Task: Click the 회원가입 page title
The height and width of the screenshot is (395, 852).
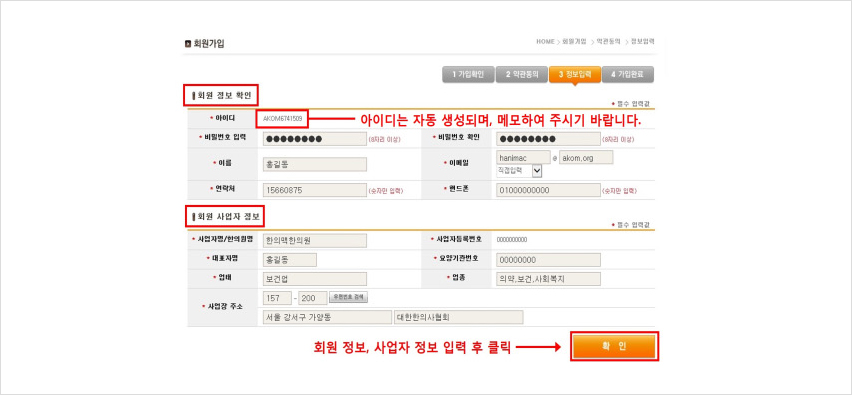Action: 209,44
